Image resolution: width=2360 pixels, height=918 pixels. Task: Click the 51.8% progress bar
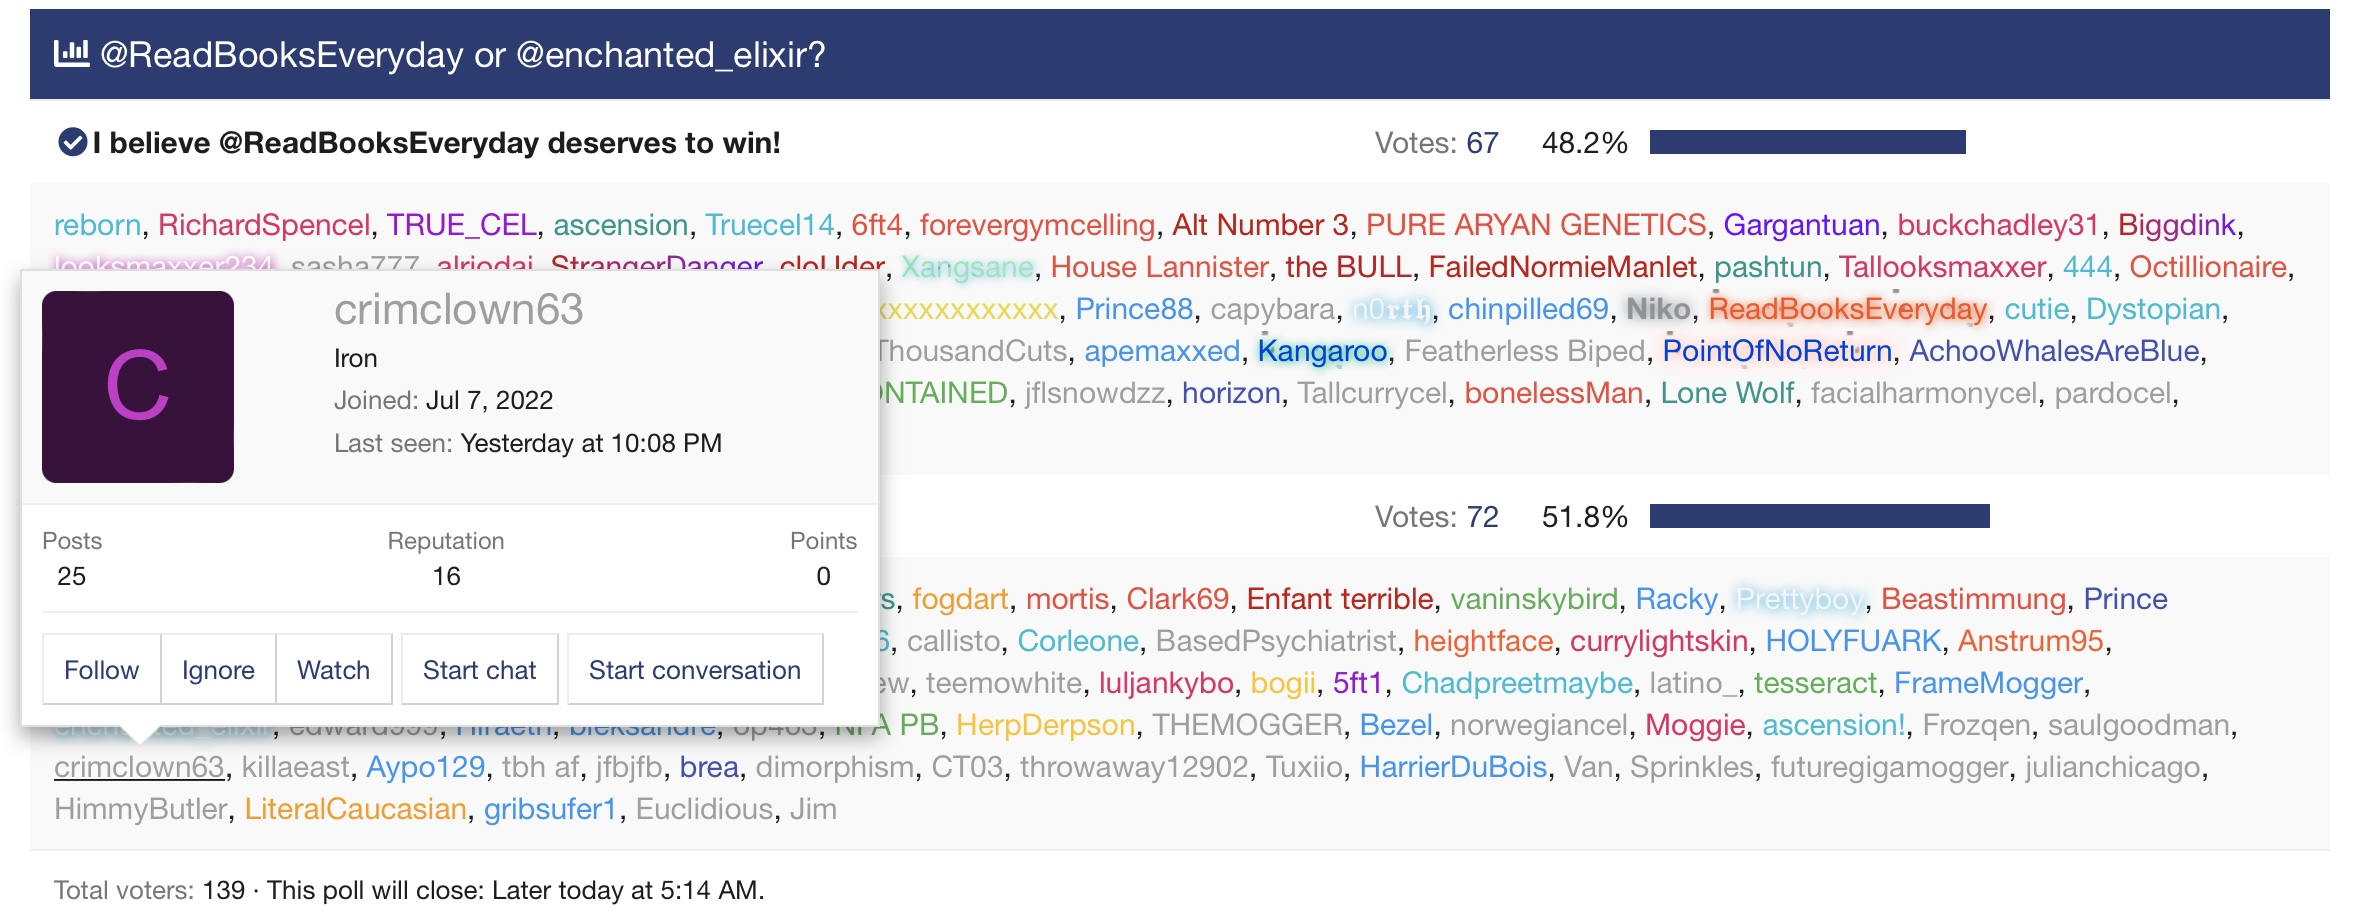click(1819, 516)
